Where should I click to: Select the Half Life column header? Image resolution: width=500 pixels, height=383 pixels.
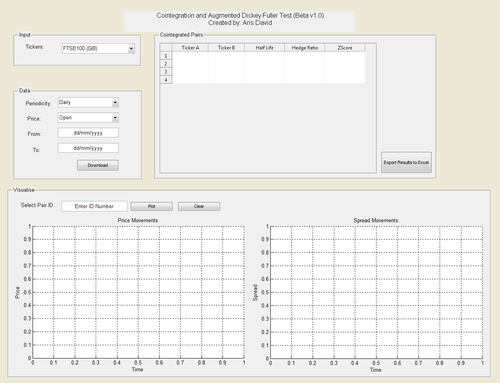pyautogui.click(x=264, y=48)
